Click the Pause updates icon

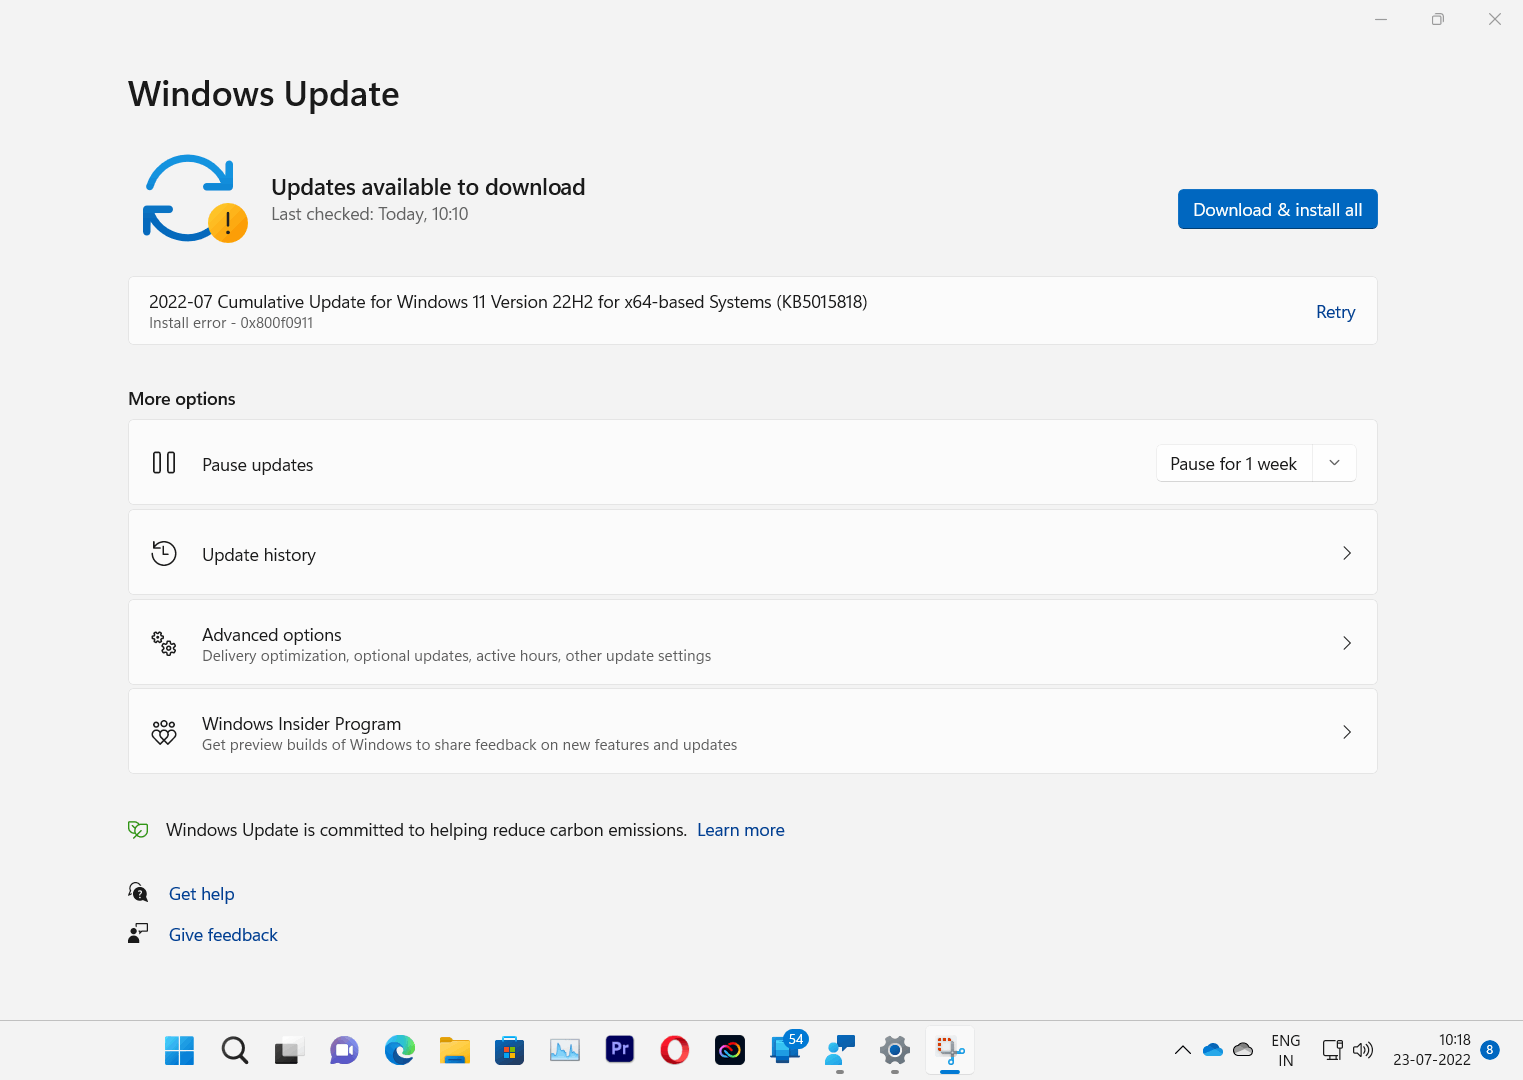(x=164, y=463)
